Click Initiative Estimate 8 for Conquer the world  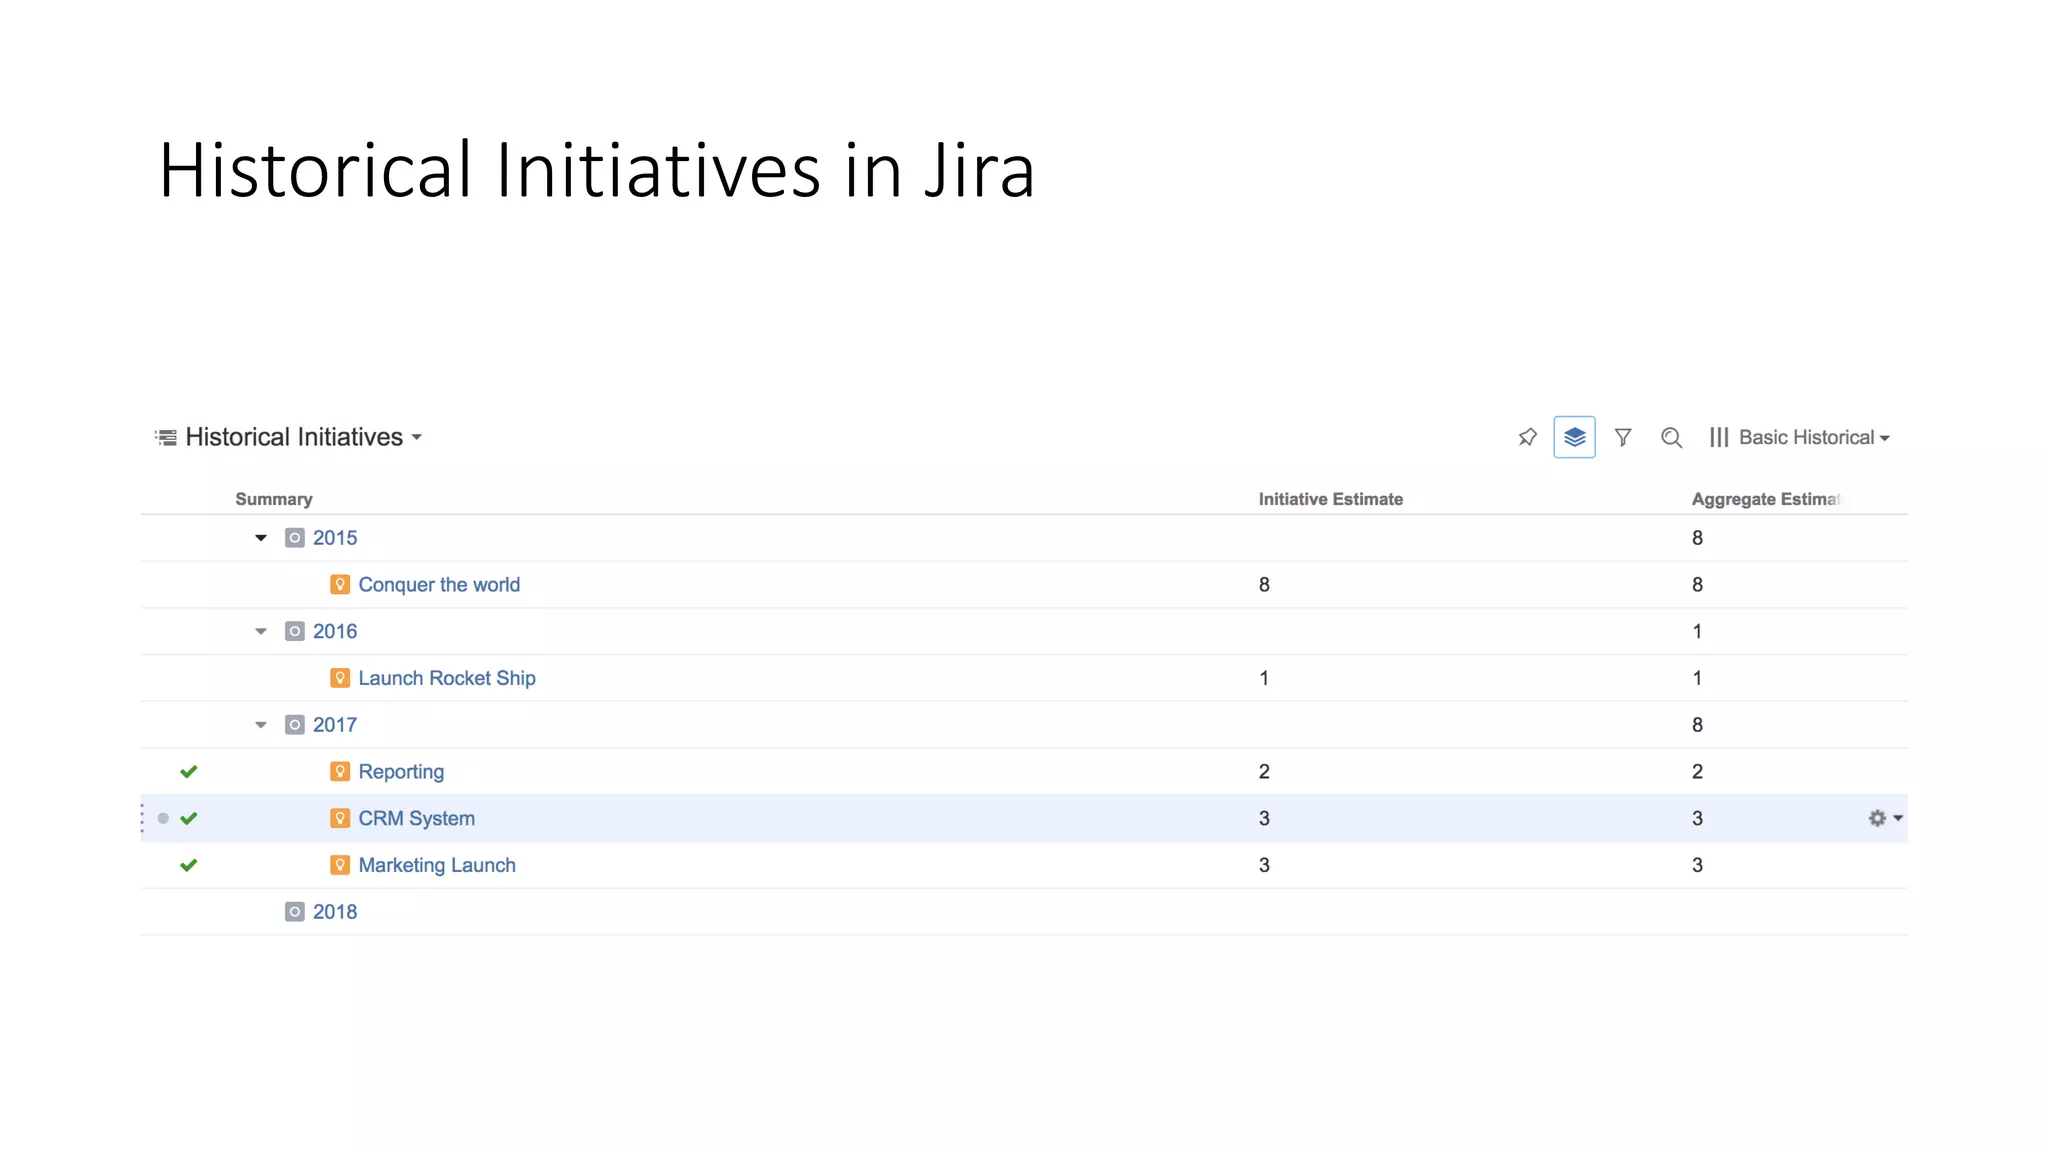coord(1264,585)
